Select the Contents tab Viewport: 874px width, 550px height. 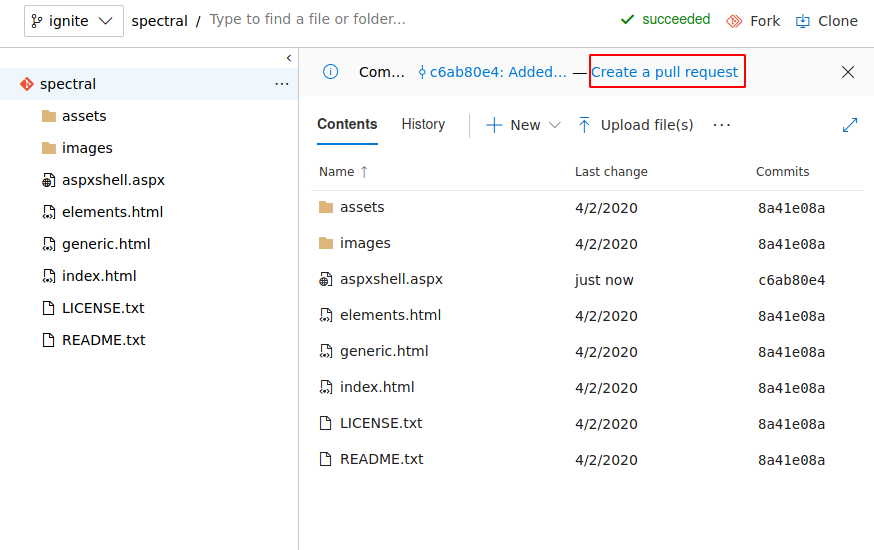click(x=347, y=124)
